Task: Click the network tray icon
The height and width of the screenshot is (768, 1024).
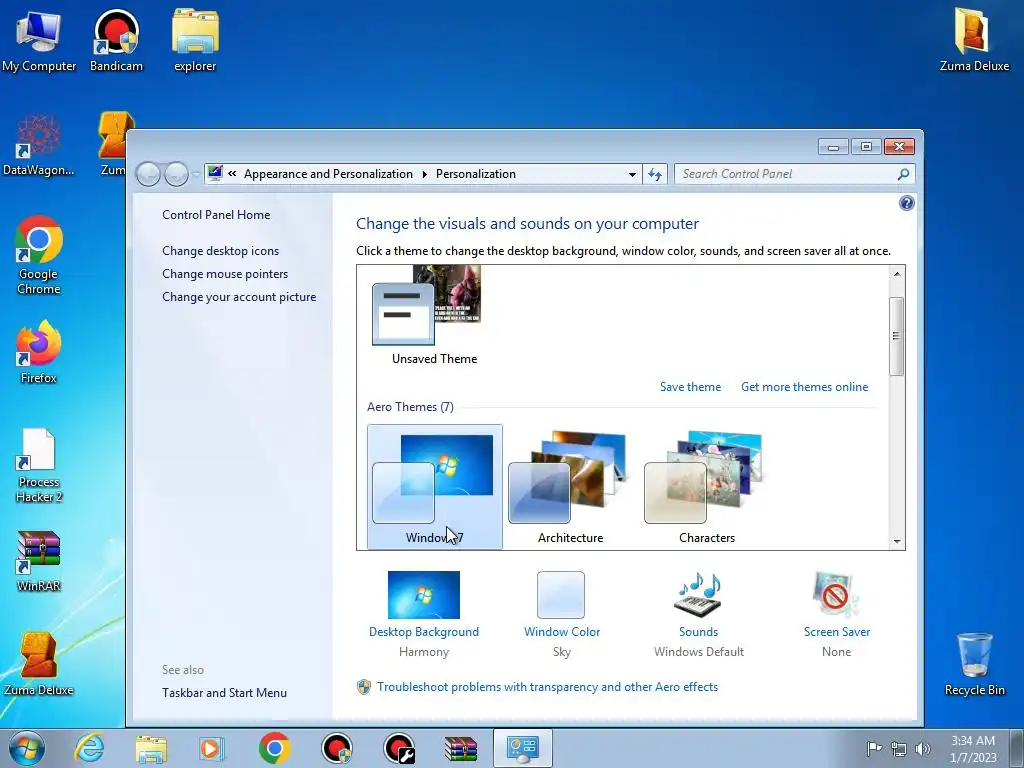Action: pos(899,748)
